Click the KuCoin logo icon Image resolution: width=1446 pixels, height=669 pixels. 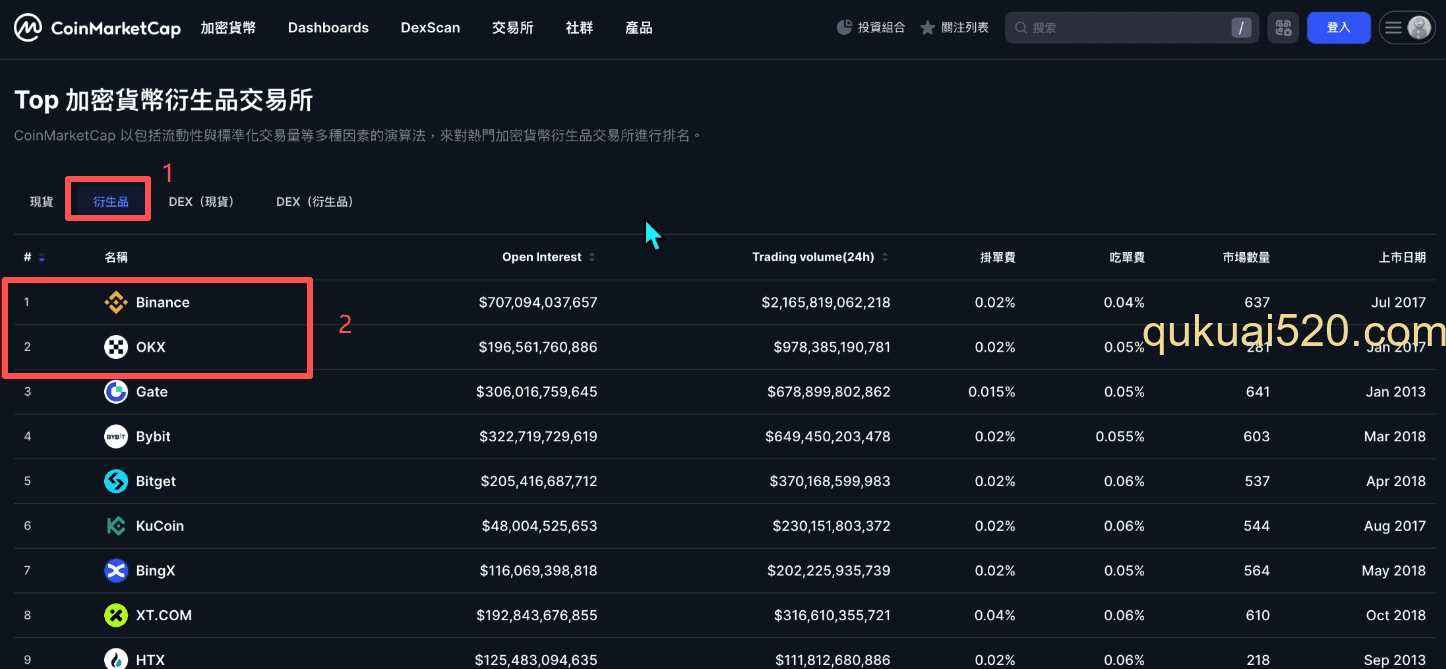click(x=116, y=526)
